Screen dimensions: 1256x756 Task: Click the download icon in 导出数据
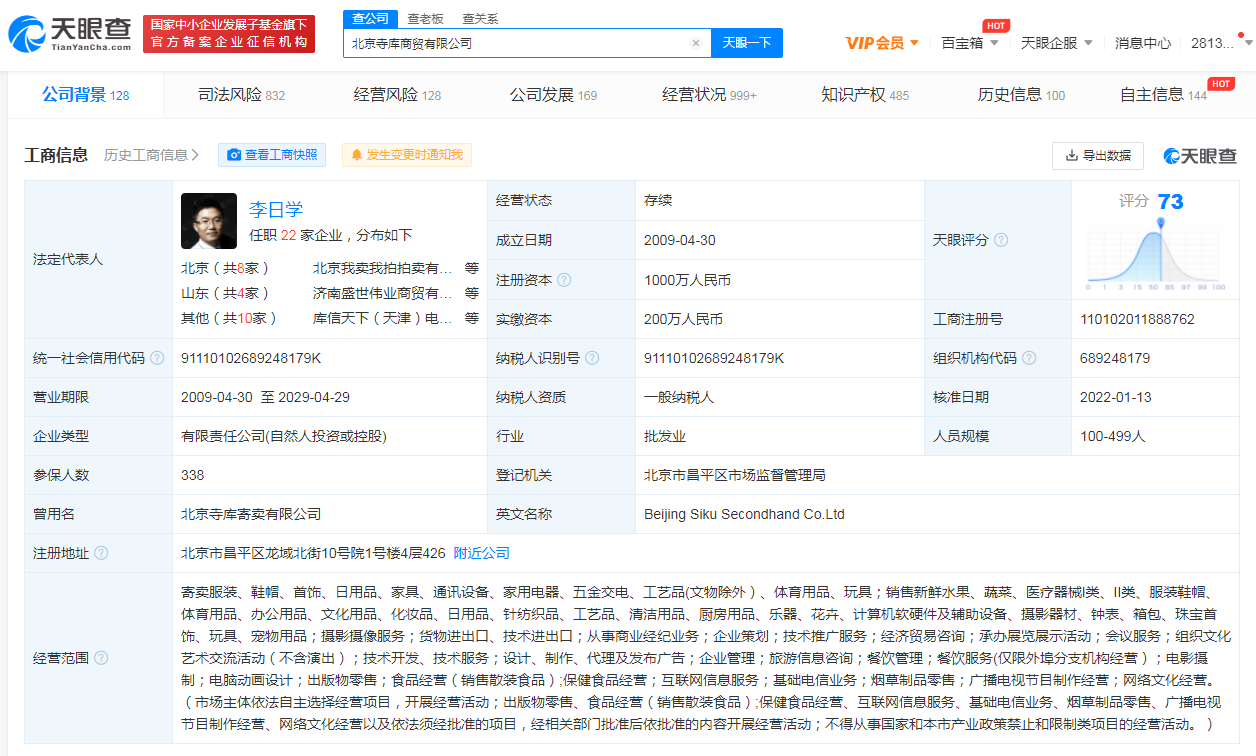tap(1072, 156)
